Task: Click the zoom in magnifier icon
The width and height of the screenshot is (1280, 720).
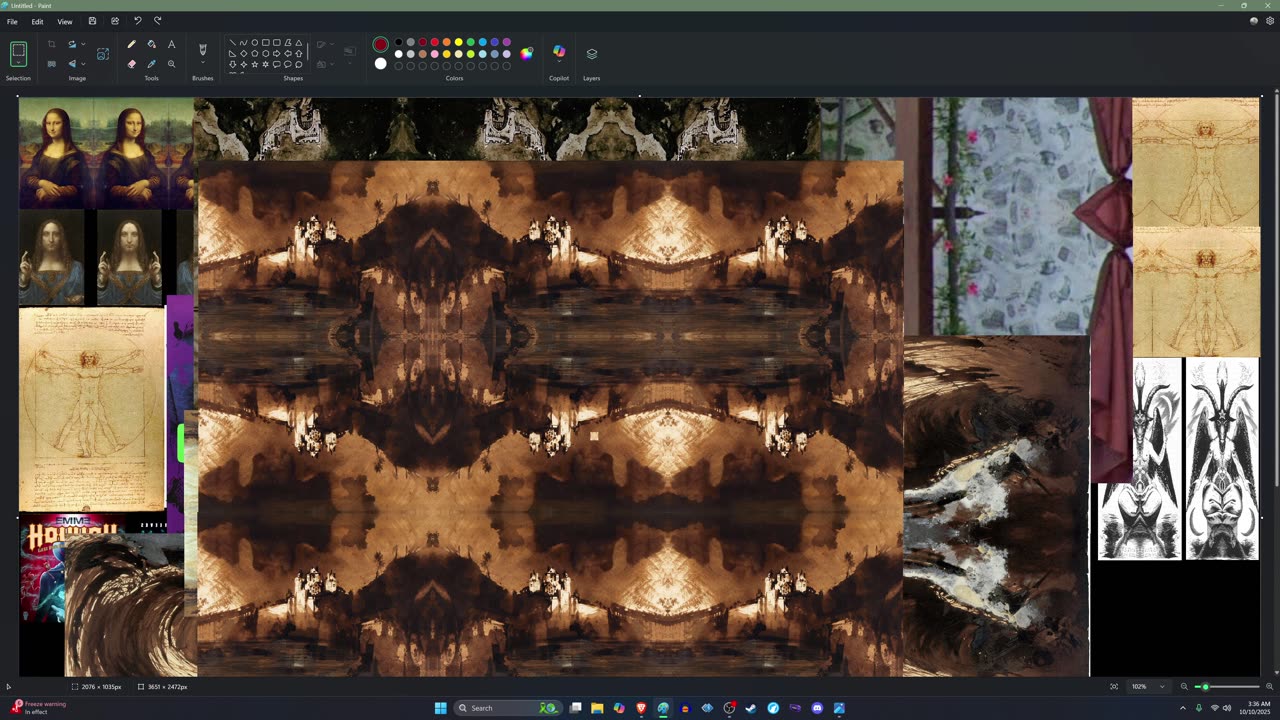Action: tap(1270, 687)
